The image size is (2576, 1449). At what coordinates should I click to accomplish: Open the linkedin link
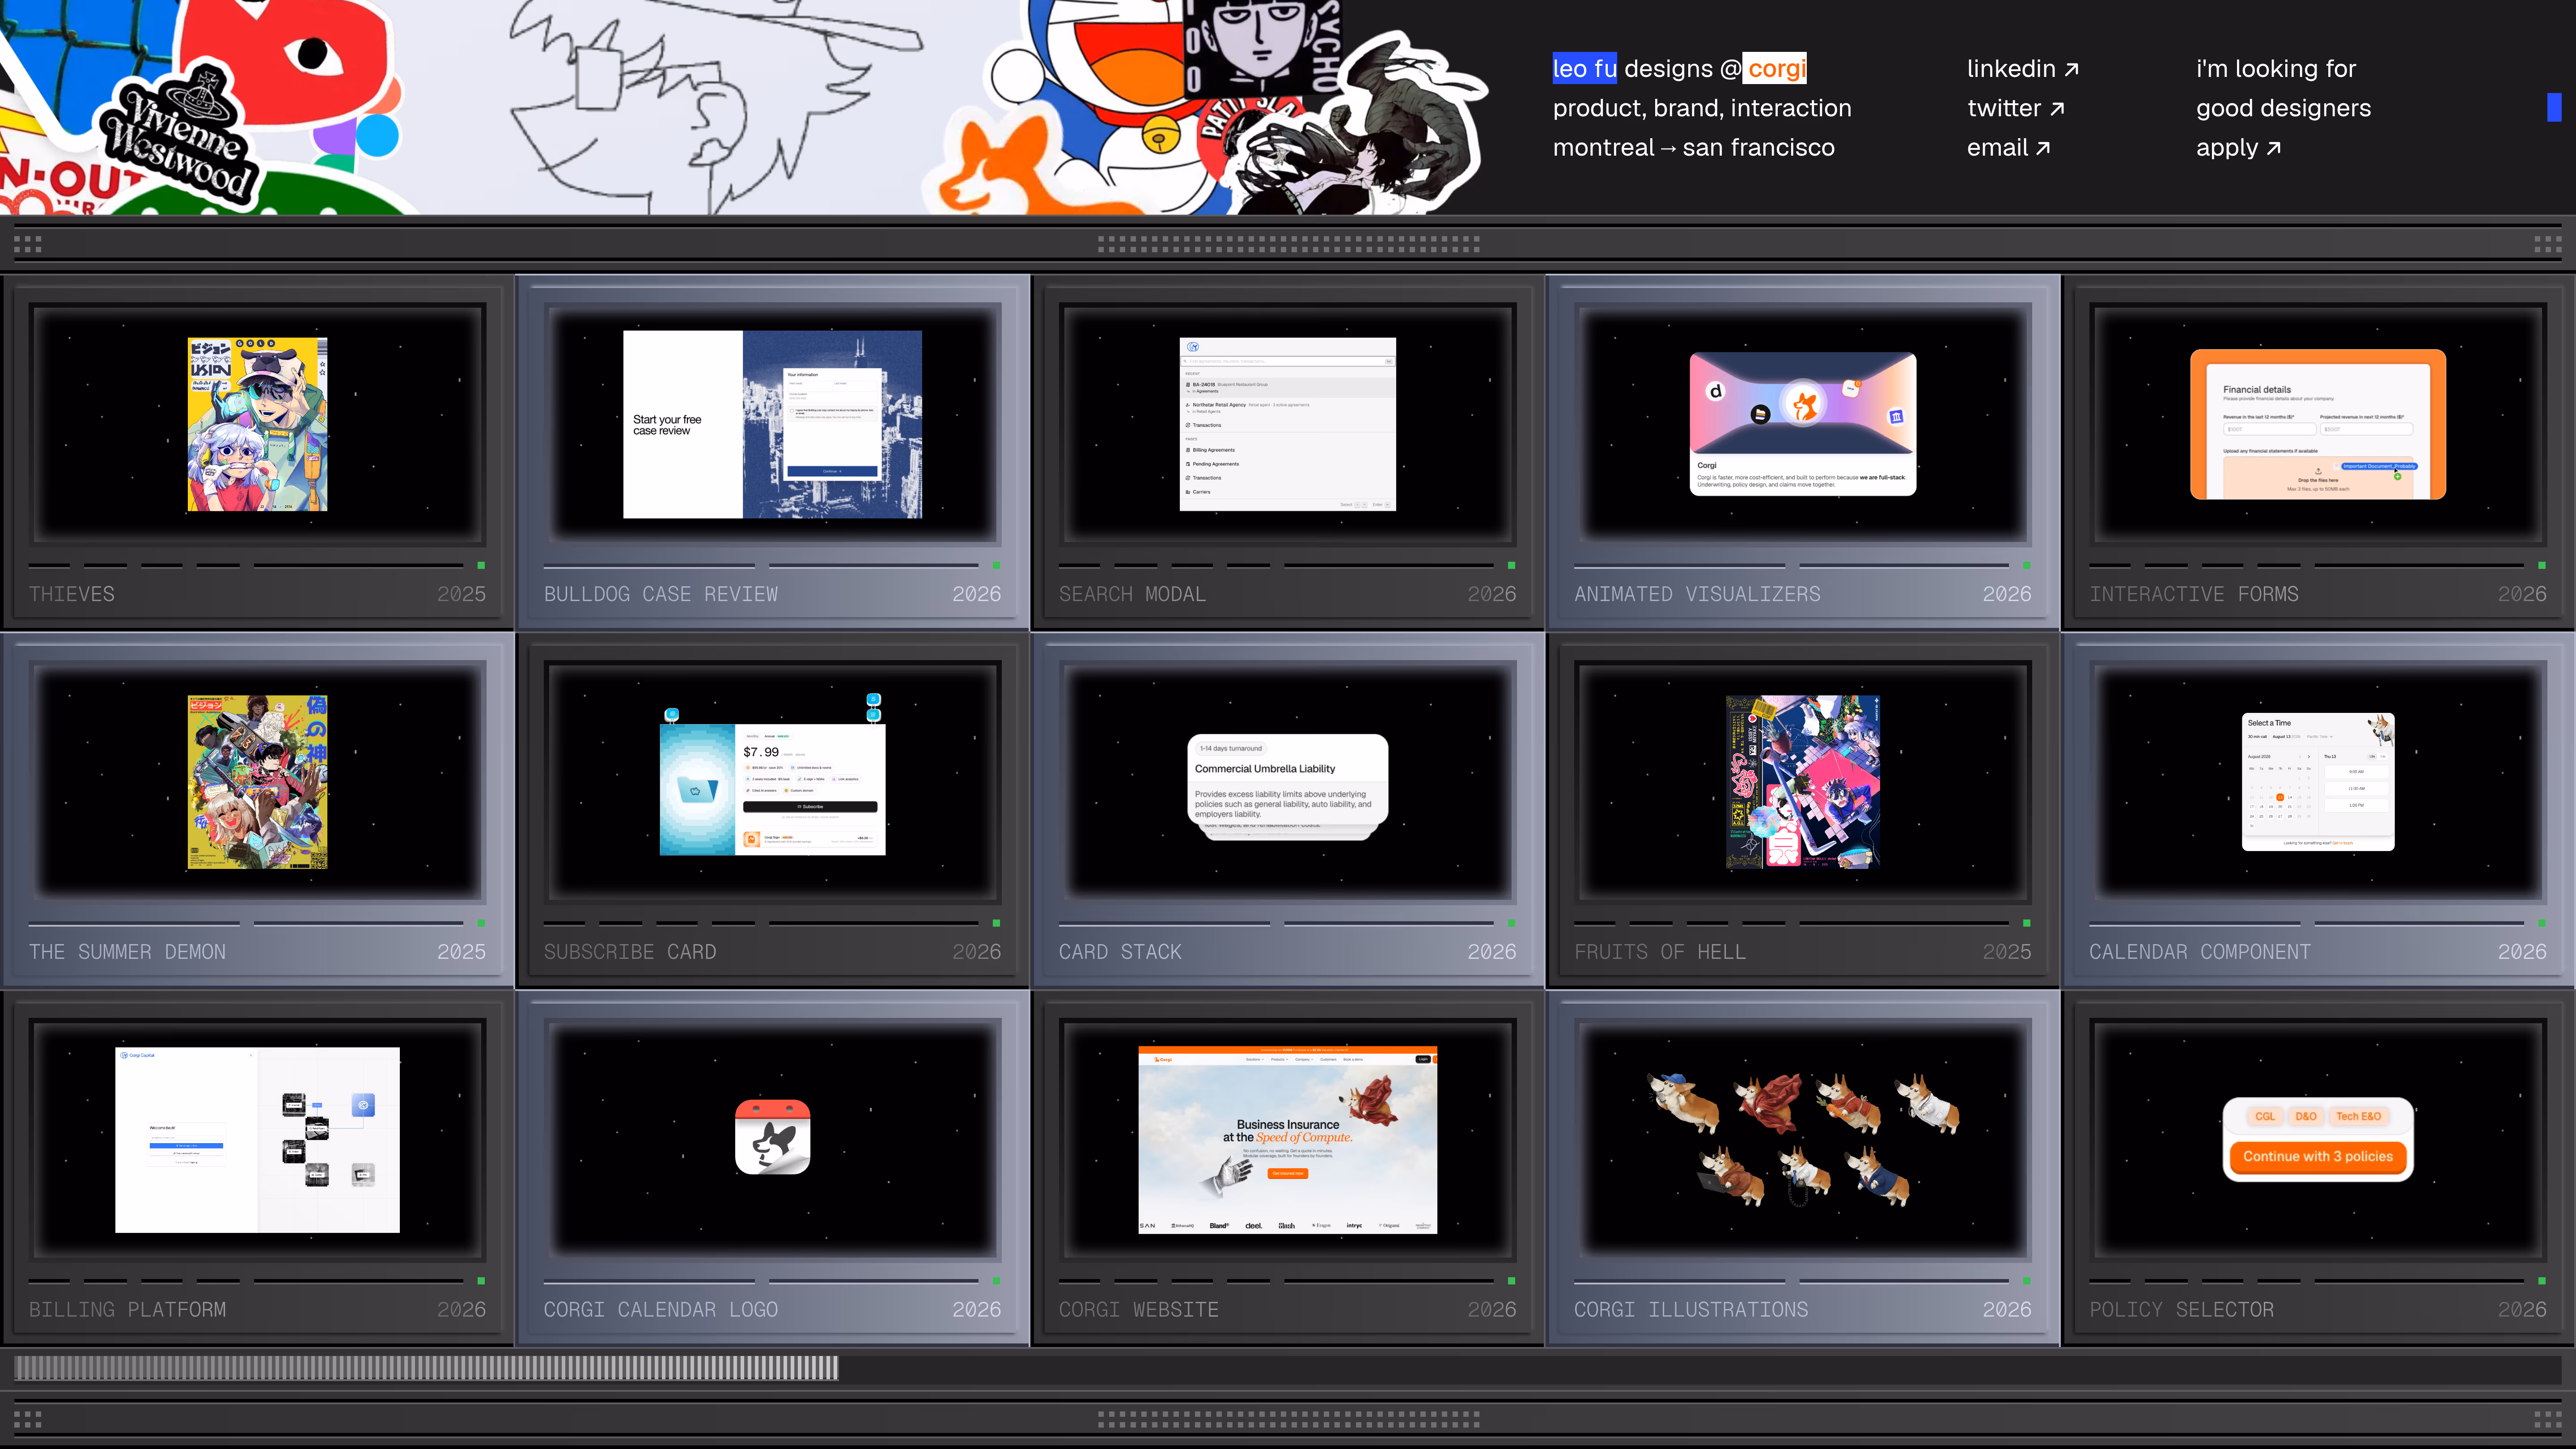(2022, 69)
